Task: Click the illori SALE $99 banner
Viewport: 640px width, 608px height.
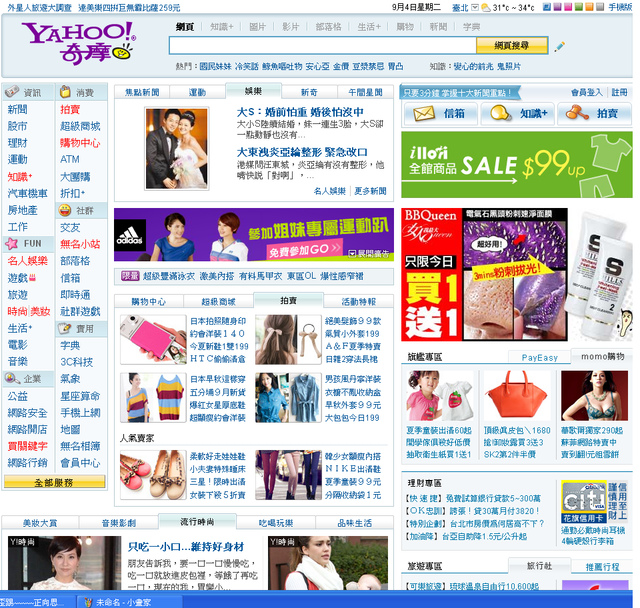Action: 517,164
